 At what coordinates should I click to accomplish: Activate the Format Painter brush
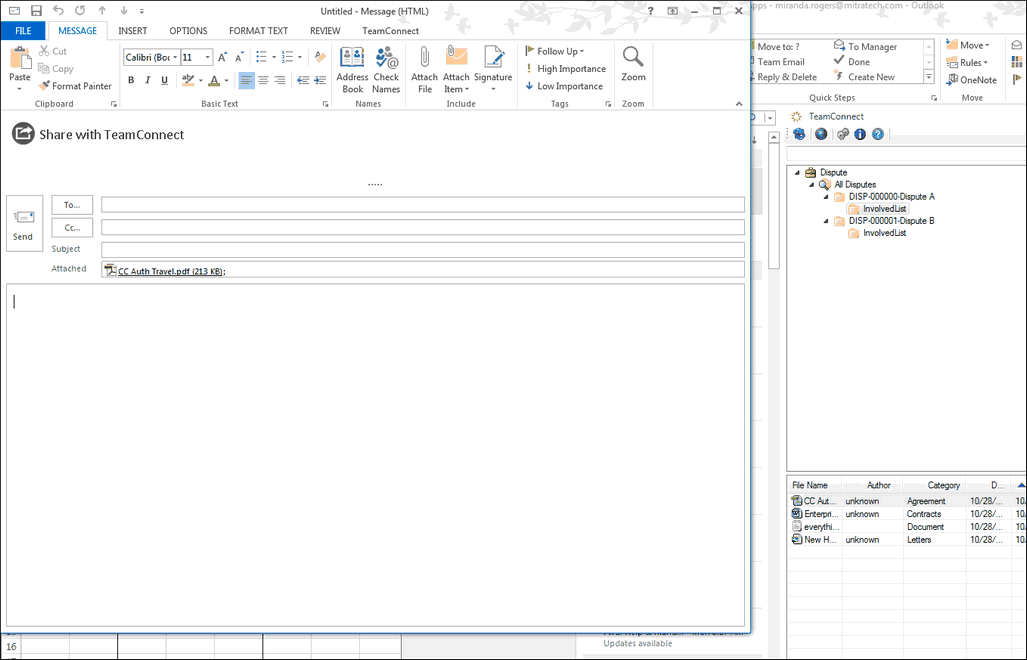tap(75, 86)
